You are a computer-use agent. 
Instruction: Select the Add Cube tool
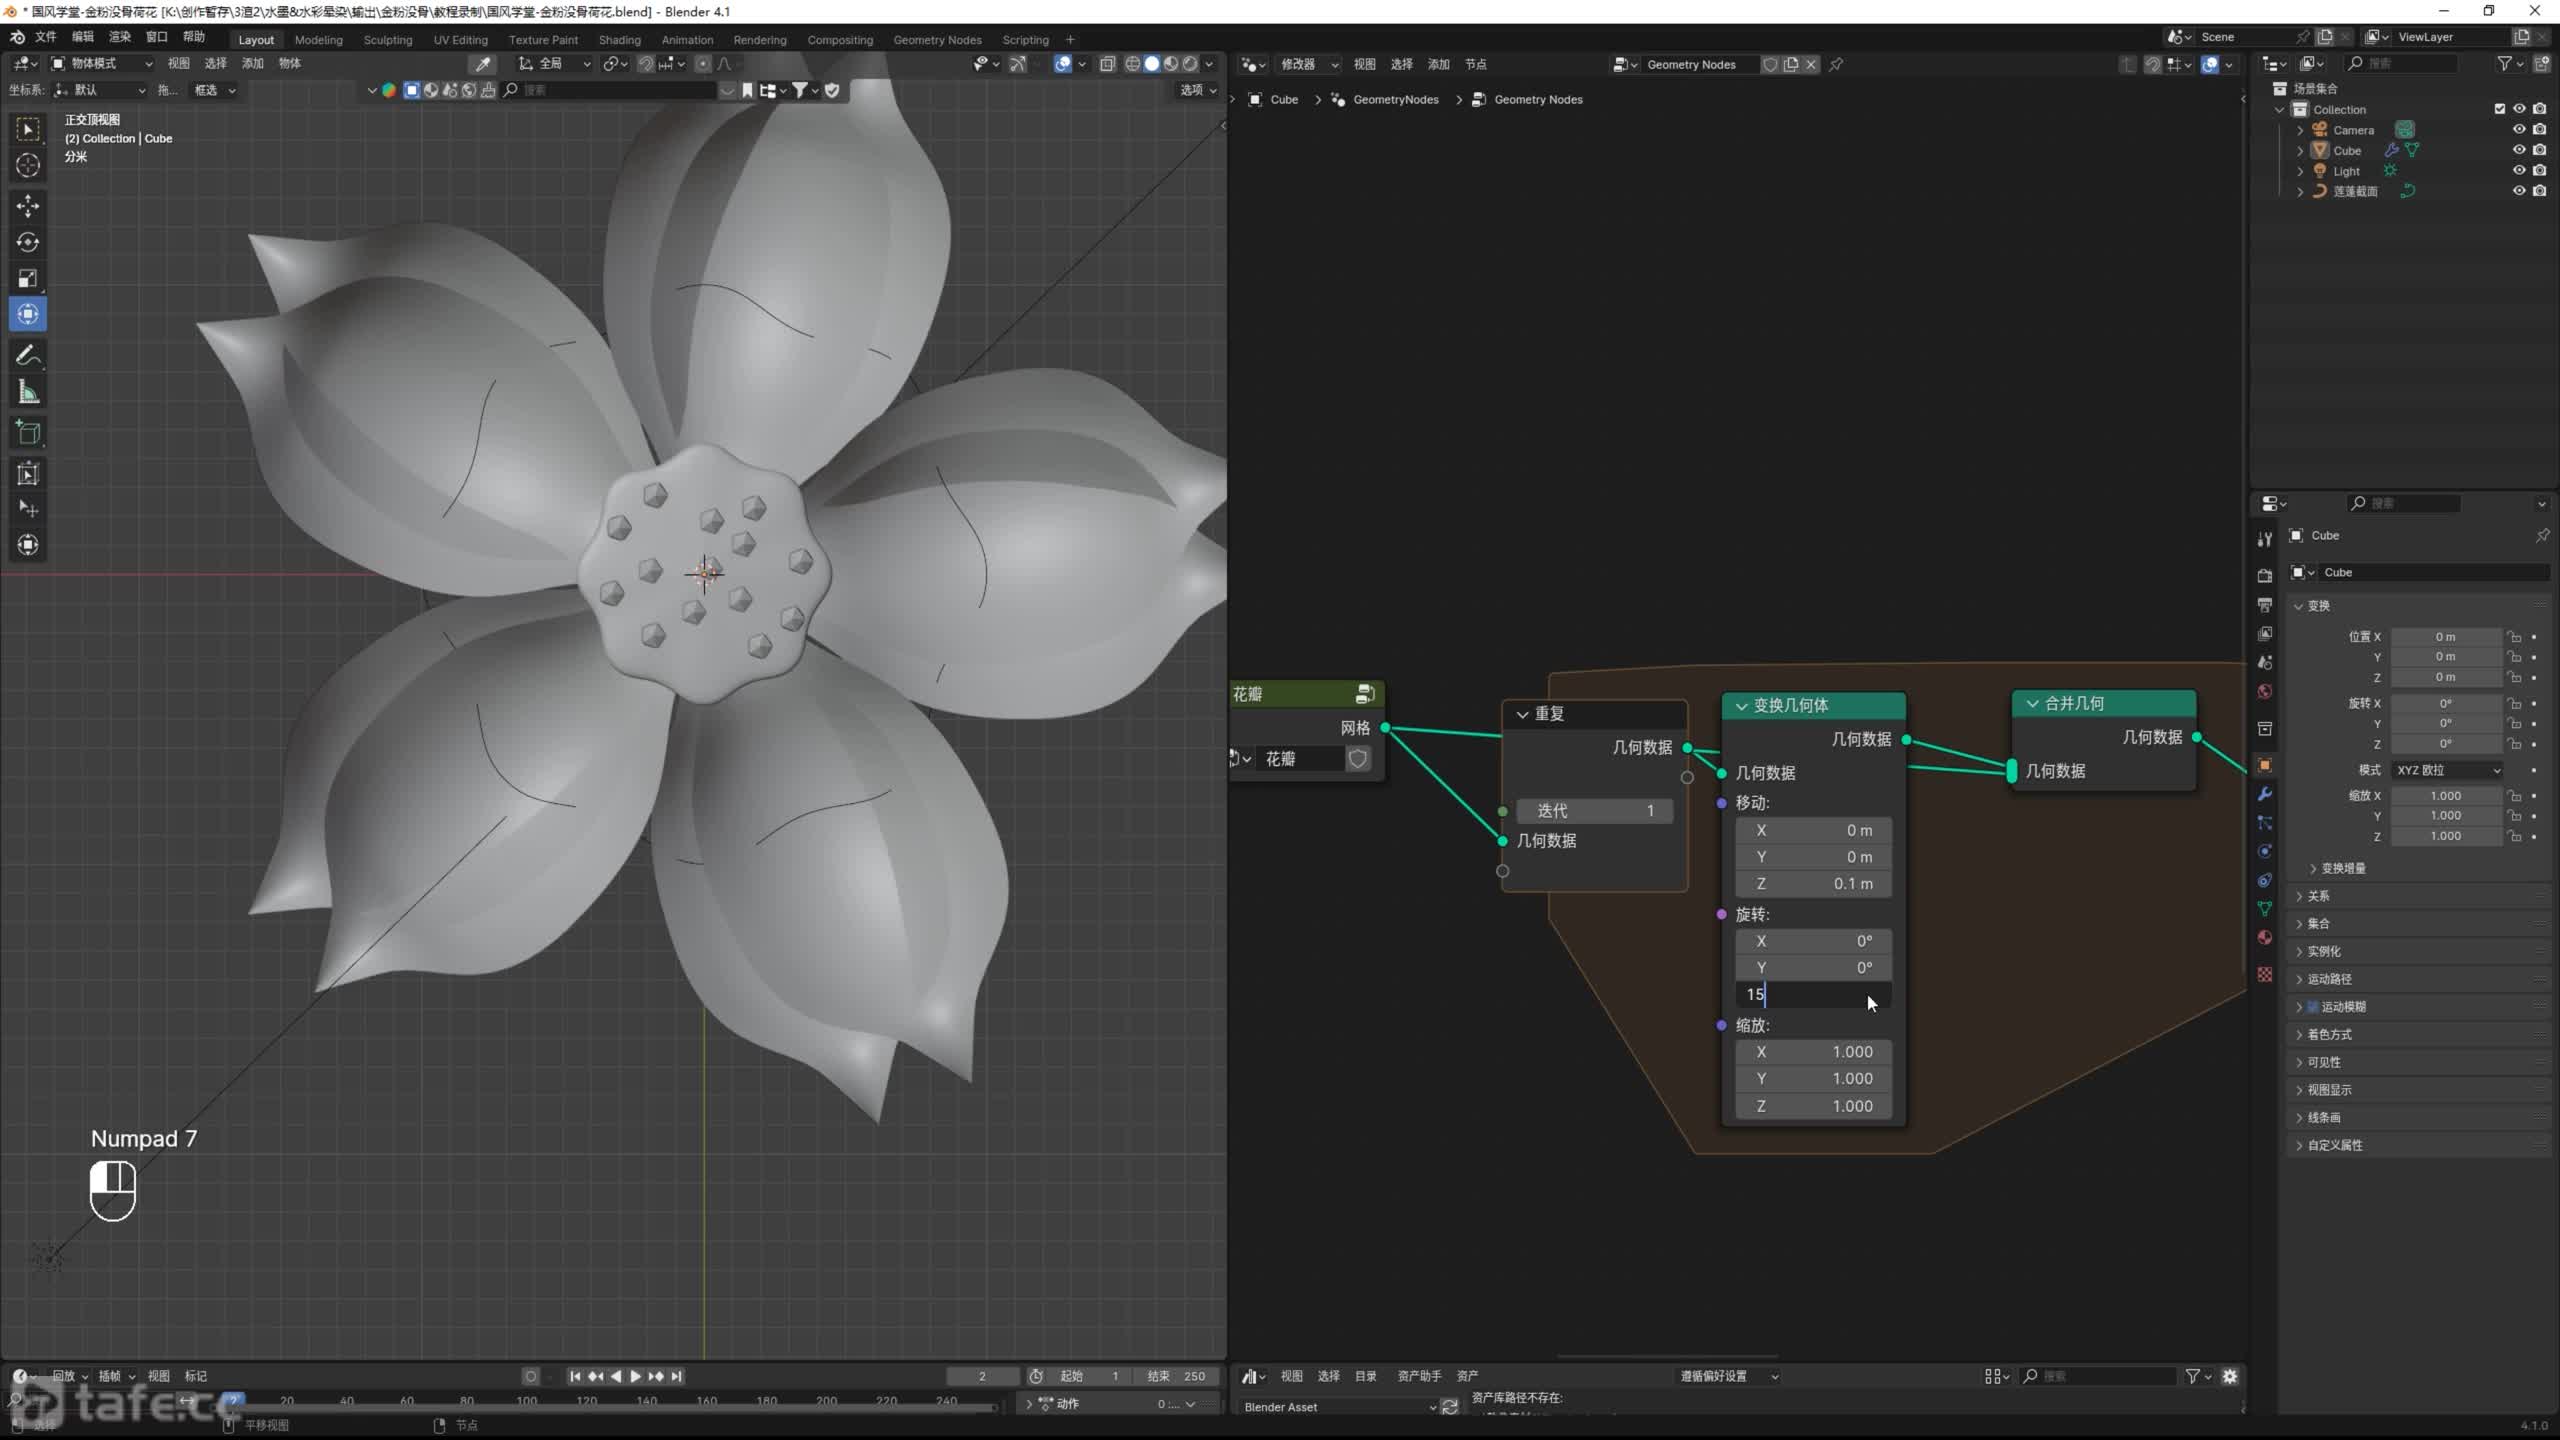click(x=27, y=433)
